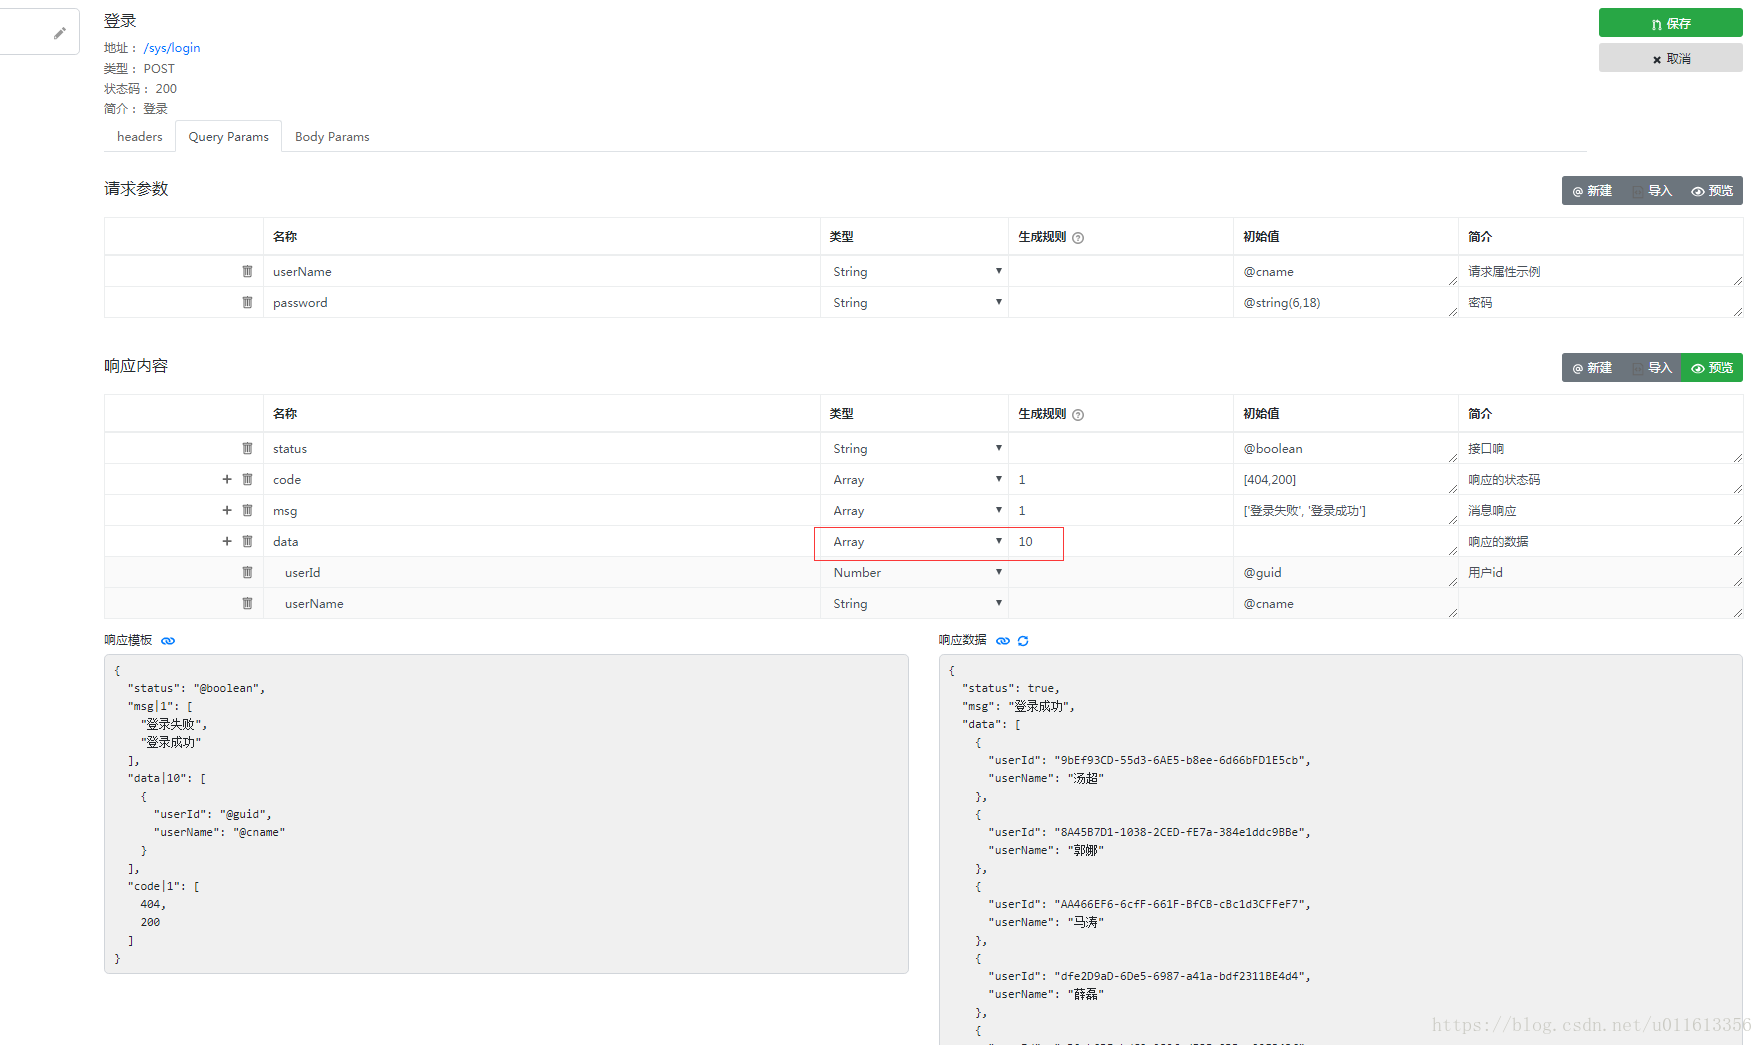Add a child field under code
Viewport: 1763px width, 1045px height.
pos(227,479)
